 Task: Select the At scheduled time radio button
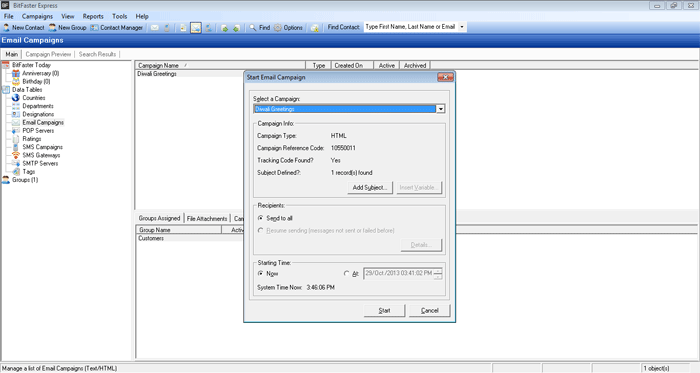point(346,274)
